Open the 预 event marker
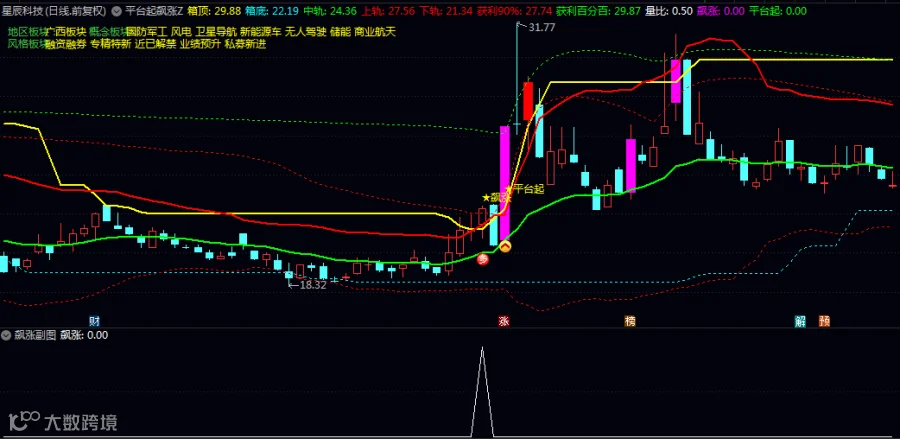 coord(824,321)
